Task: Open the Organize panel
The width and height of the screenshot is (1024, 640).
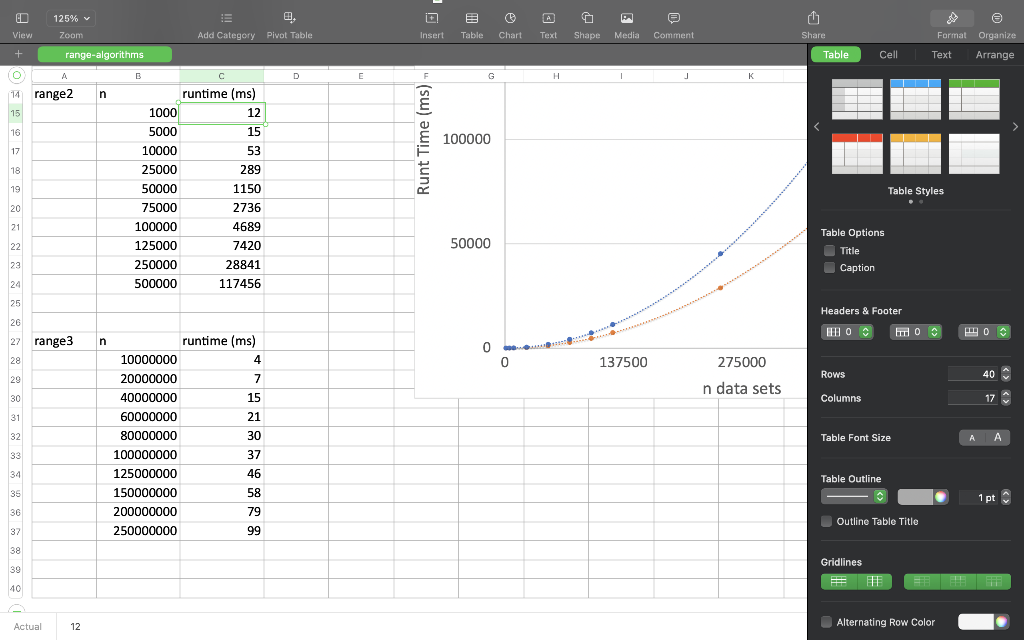Action: (997, 18)
